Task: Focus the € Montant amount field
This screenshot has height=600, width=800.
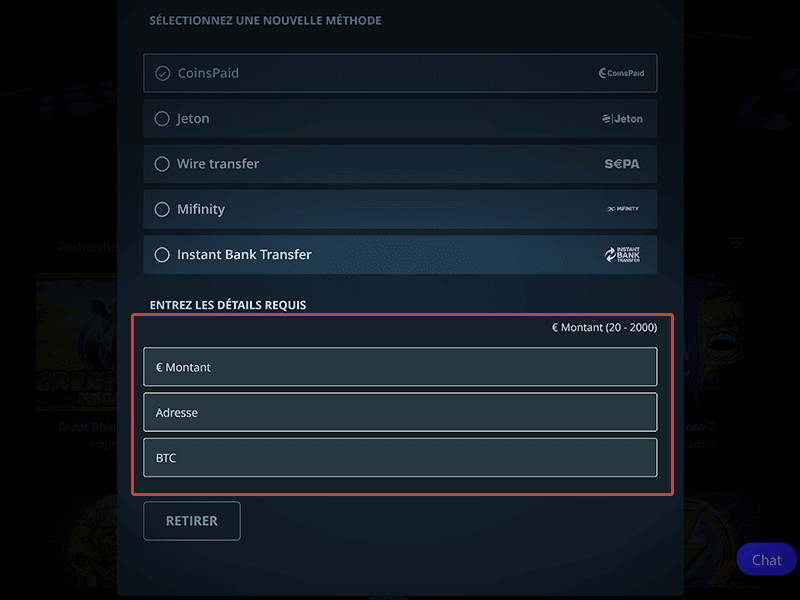Action: click(x=400, y=367)
